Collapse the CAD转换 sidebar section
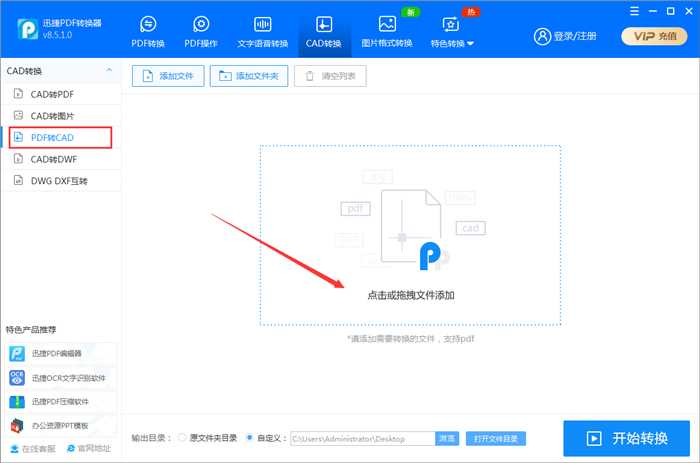 coord(109,71)
